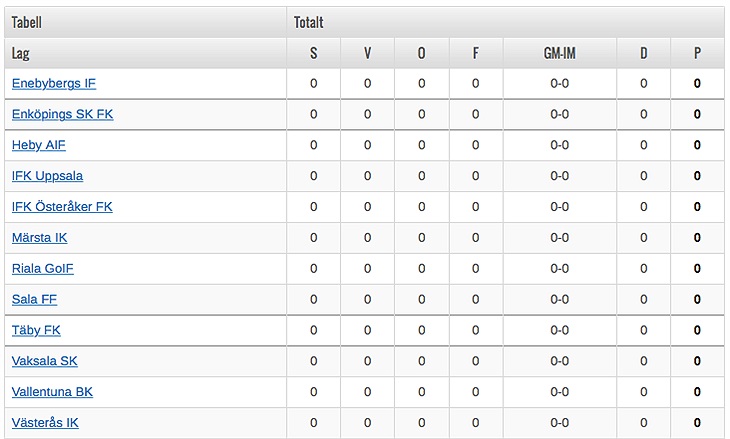730x439 pixels.
Task: Open the Enebybergs IF team link
Action: pyautogui.click(x=53, y=84)
